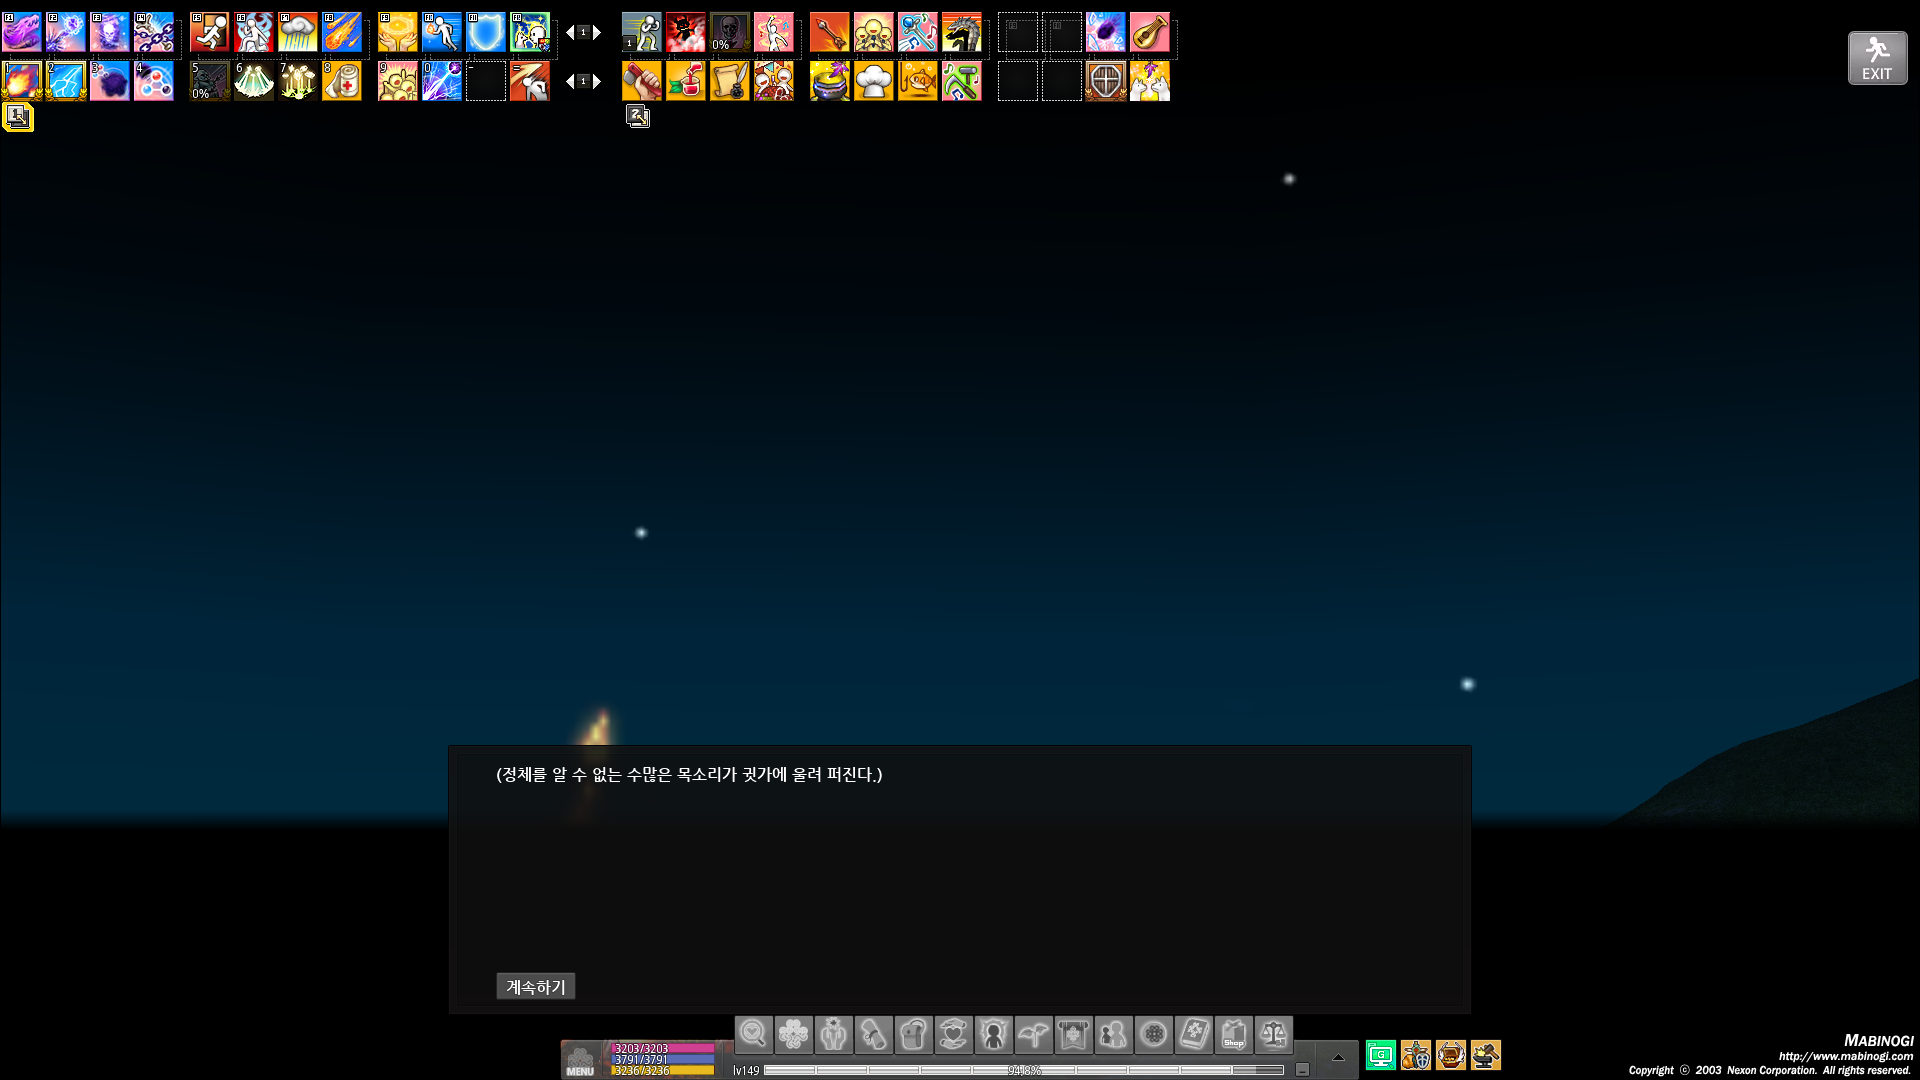Use the flaming arrow skill
The height and width of the screenshot is (1080, 1920).
pos(830,32)
